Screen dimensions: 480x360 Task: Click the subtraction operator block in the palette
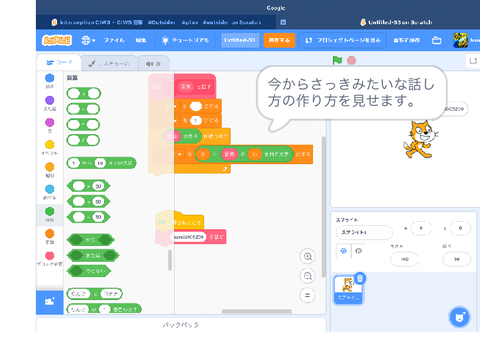(83, 109)
